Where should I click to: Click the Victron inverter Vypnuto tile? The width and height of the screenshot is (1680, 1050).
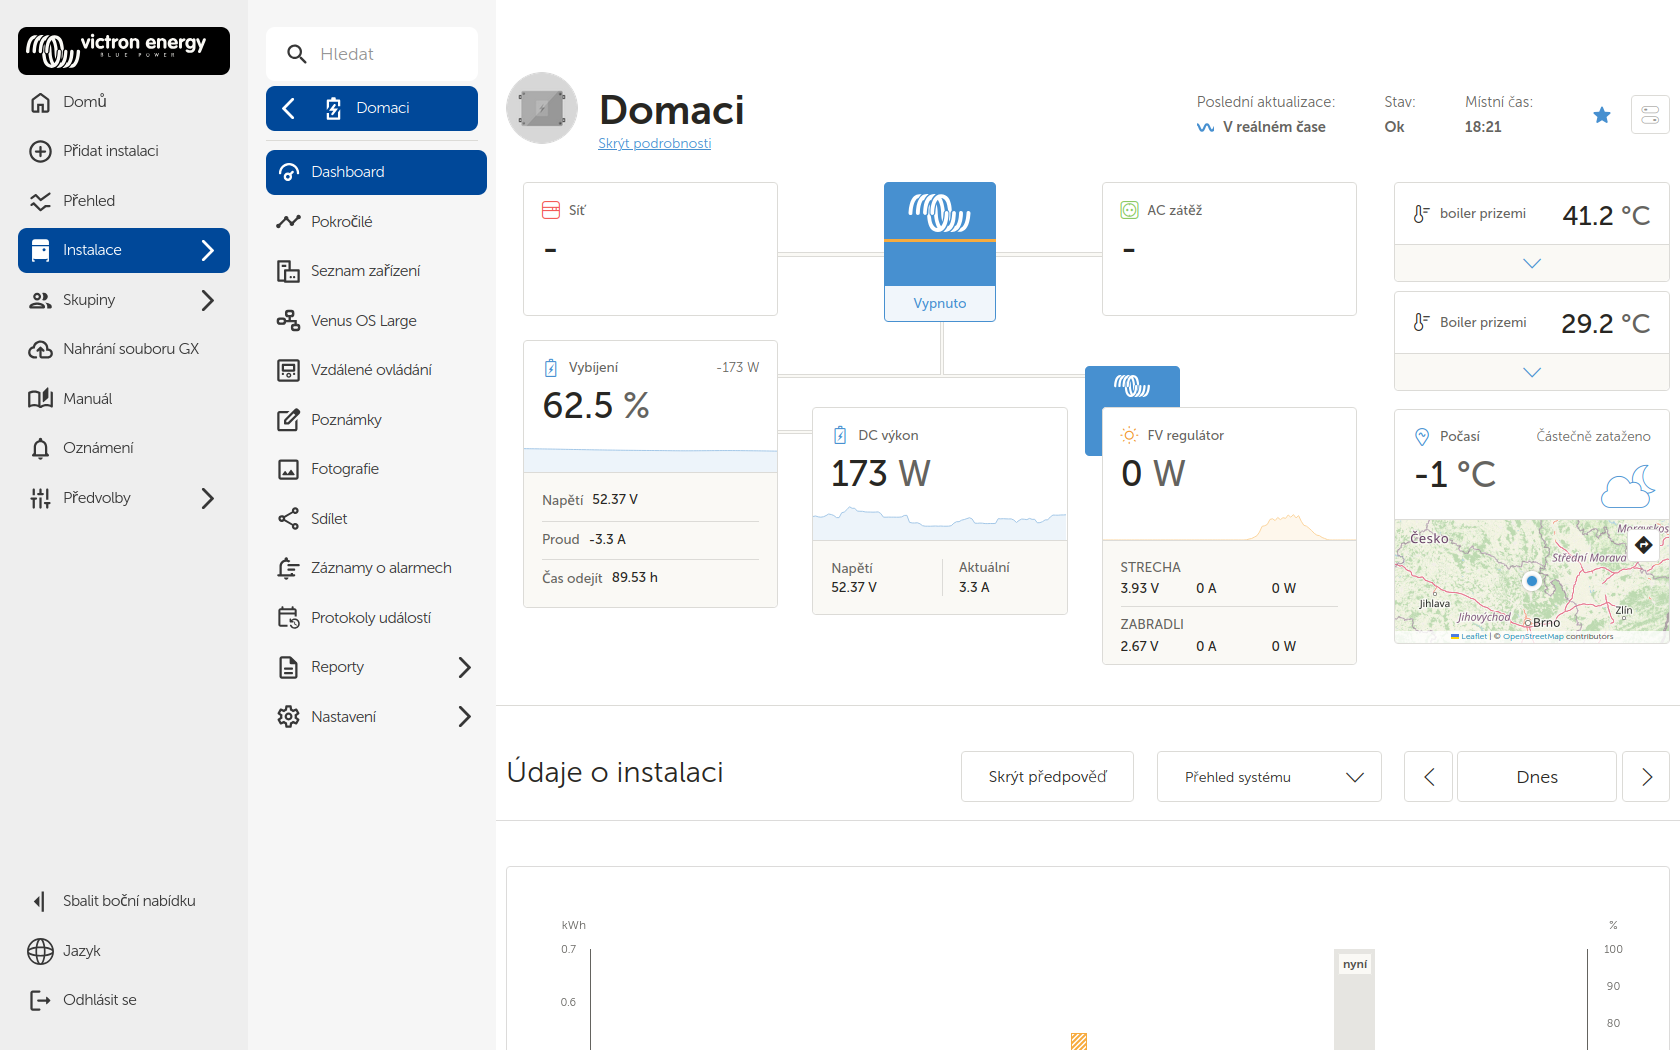click(x=939, y=251)
